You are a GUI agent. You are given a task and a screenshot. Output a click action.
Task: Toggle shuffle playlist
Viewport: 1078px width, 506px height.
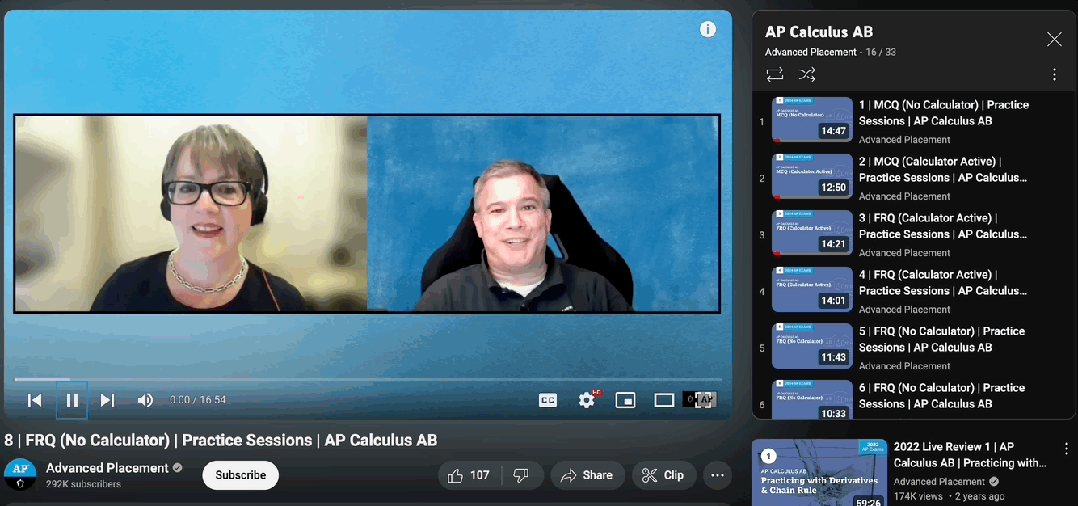[x=807, y=74]
